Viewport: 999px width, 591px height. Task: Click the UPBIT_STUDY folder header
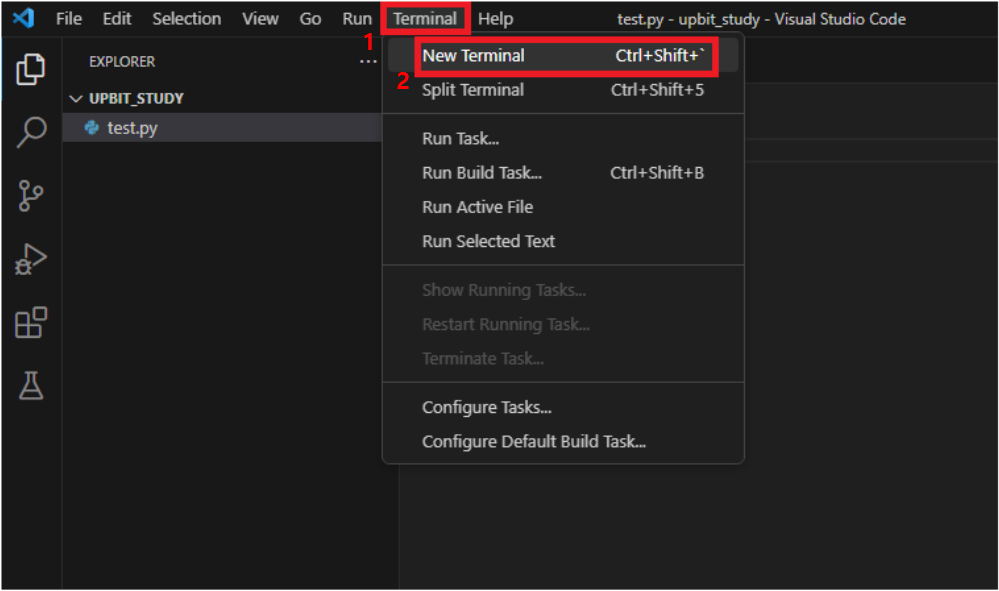click(x=222, y=99)
